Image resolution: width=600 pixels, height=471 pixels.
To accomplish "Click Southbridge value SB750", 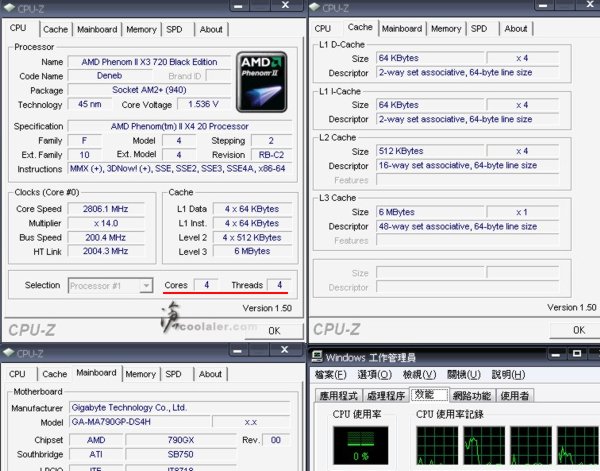I will (181, 454).
